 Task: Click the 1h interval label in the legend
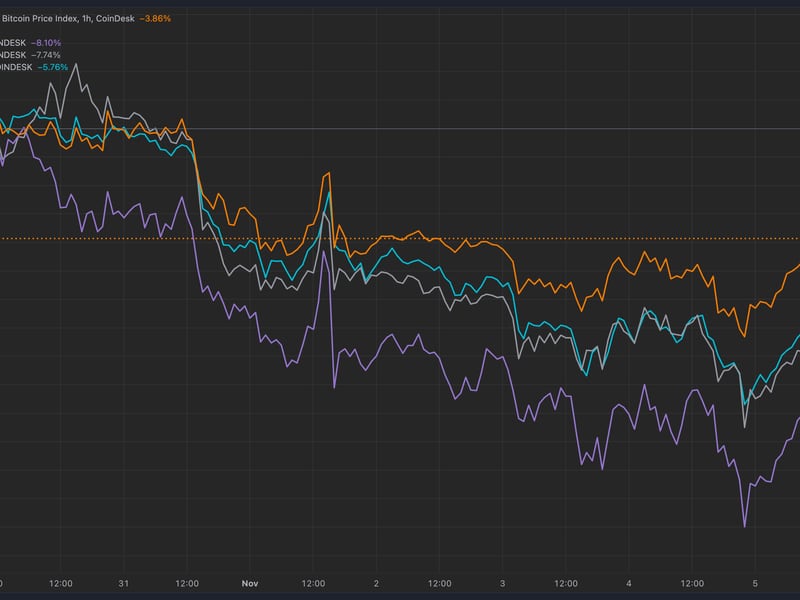pos(85,17)
